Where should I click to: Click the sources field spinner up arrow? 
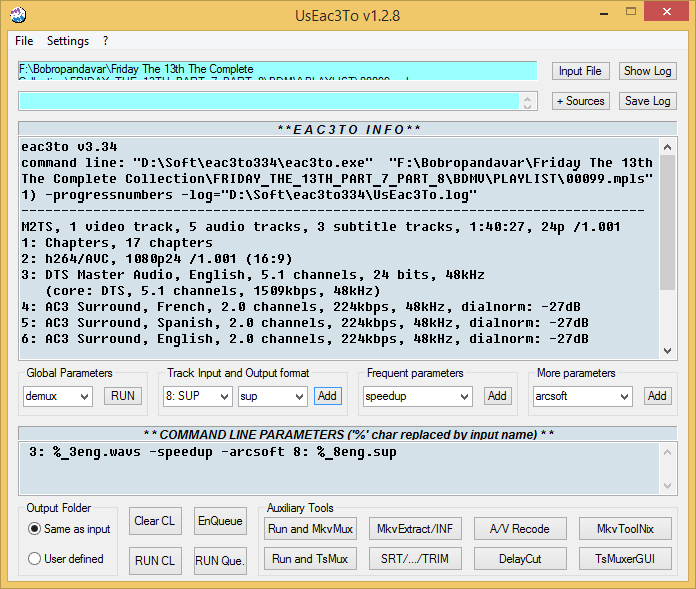[x=527, y=98]
